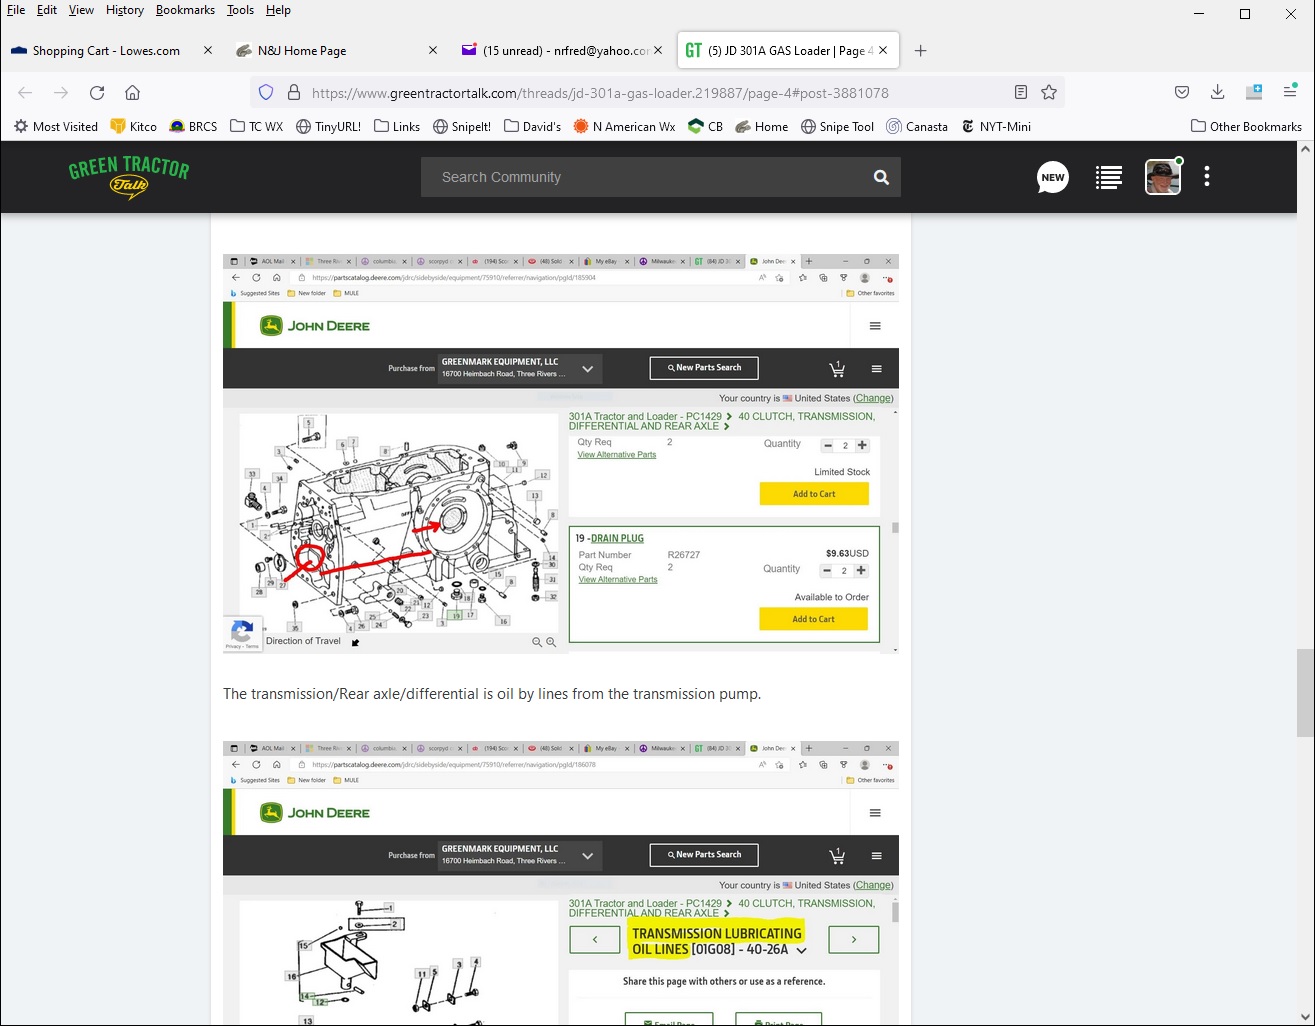
Task: Go forward to next page
Action: pyautogui.click(x=61, y=93)
